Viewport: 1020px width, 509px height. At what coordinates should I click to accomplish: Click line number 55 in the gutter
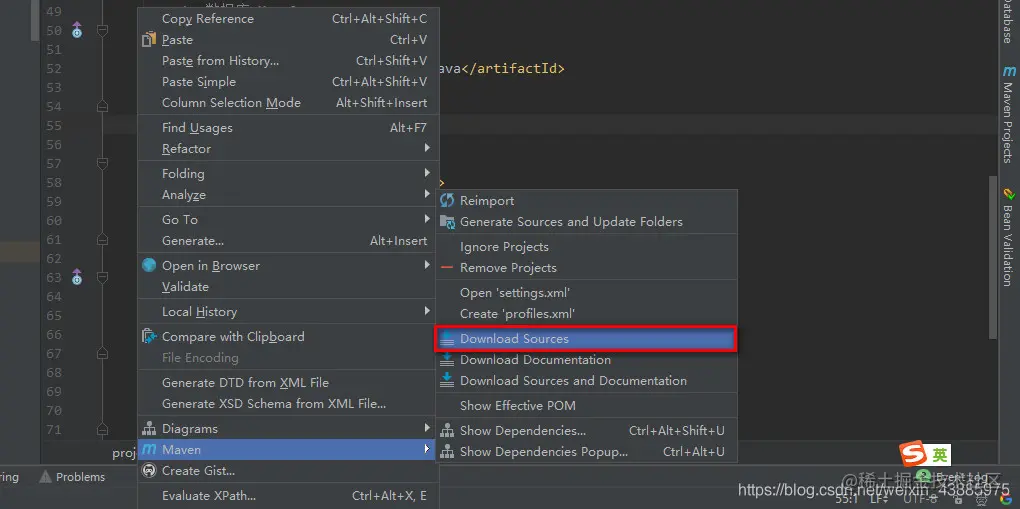54,126
